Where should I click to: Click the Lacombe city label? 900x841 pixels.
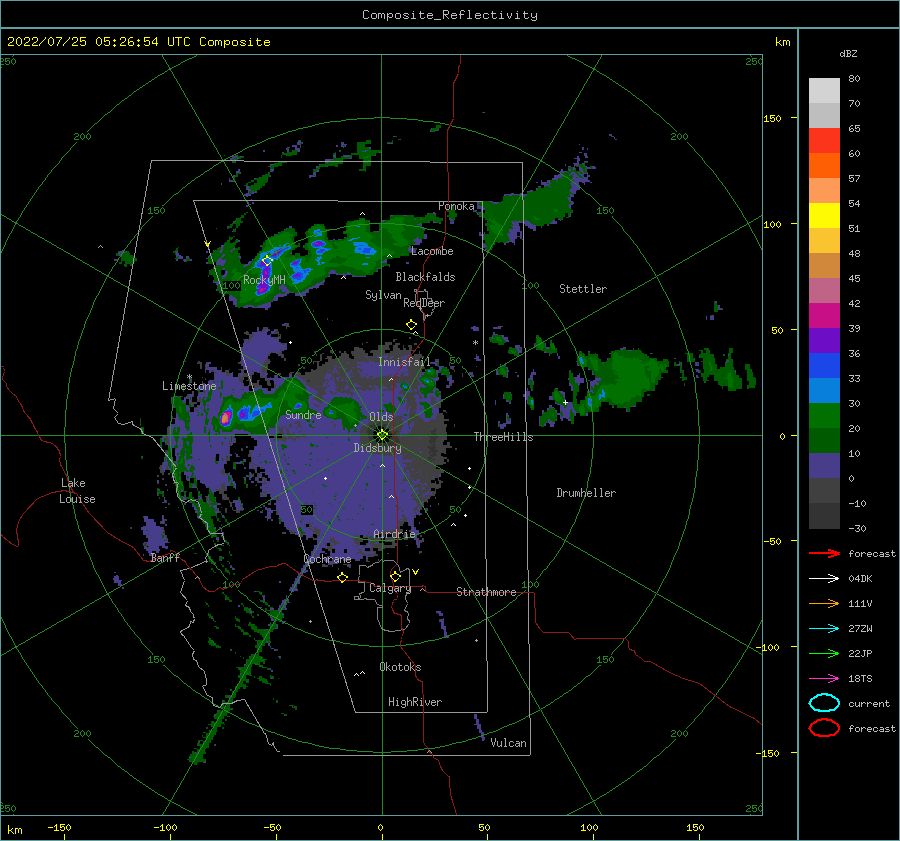click(432, 251)
